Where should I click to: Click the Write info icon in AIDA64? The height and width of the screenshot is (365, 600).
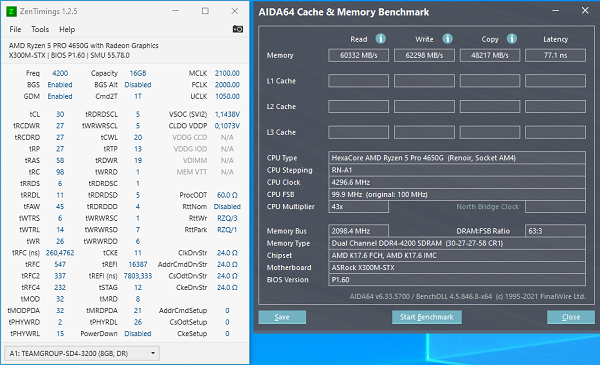point(447,39)
